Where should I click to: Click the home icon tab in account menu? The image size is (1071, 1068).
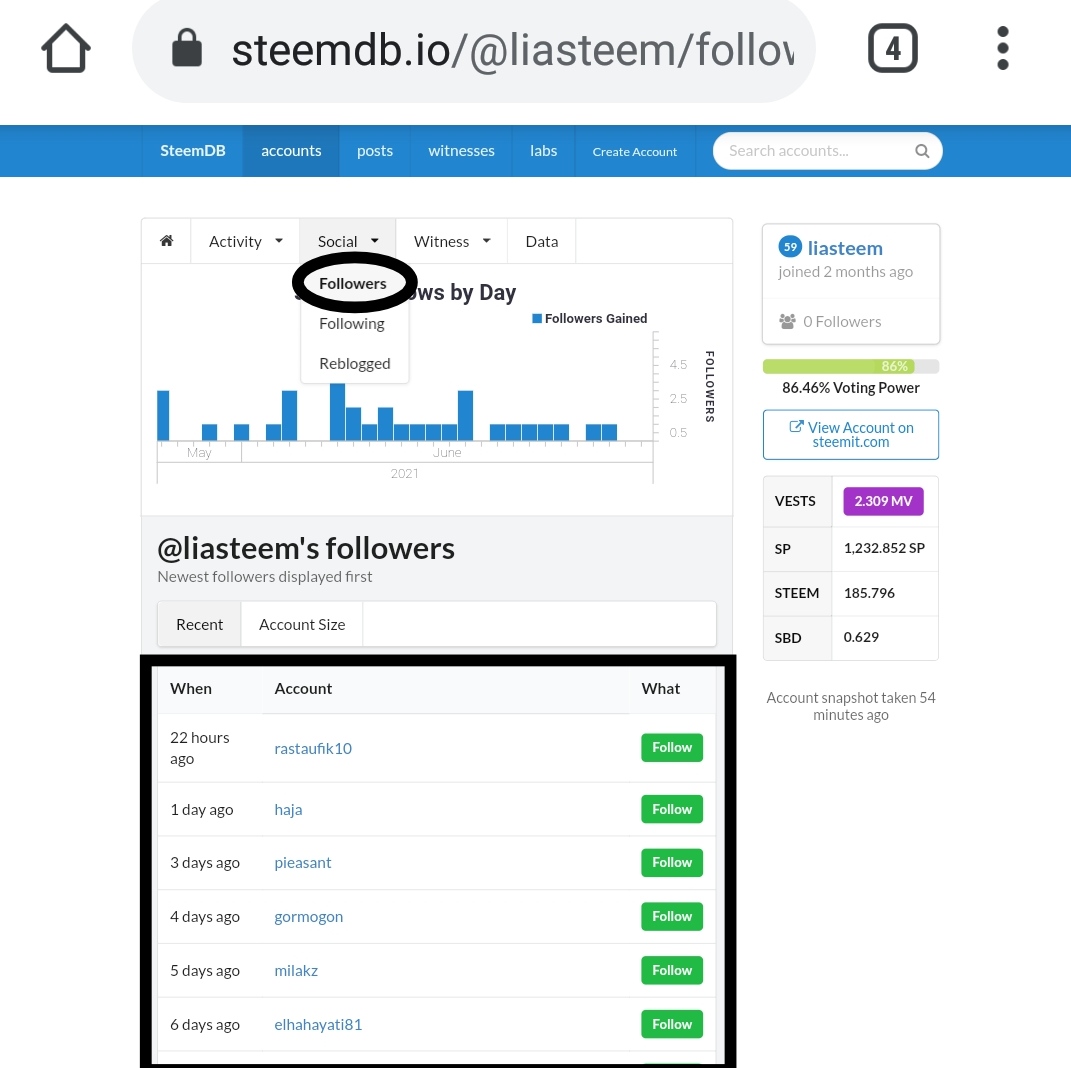[167, 241]
